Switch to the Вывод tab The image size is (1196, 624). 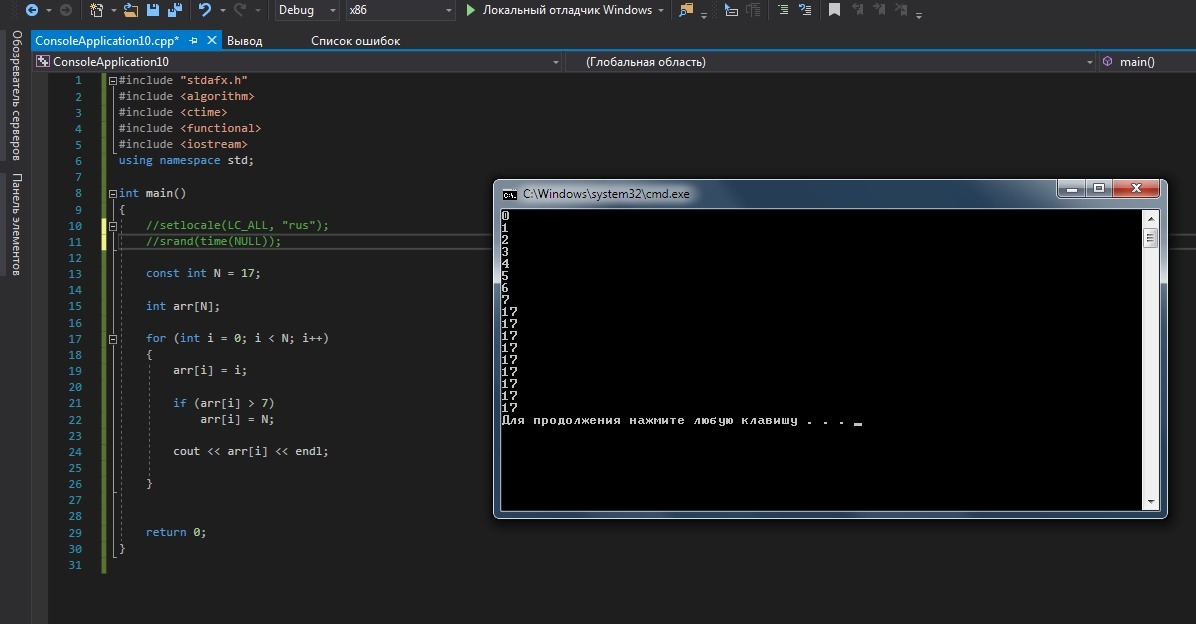coord(244,41)
